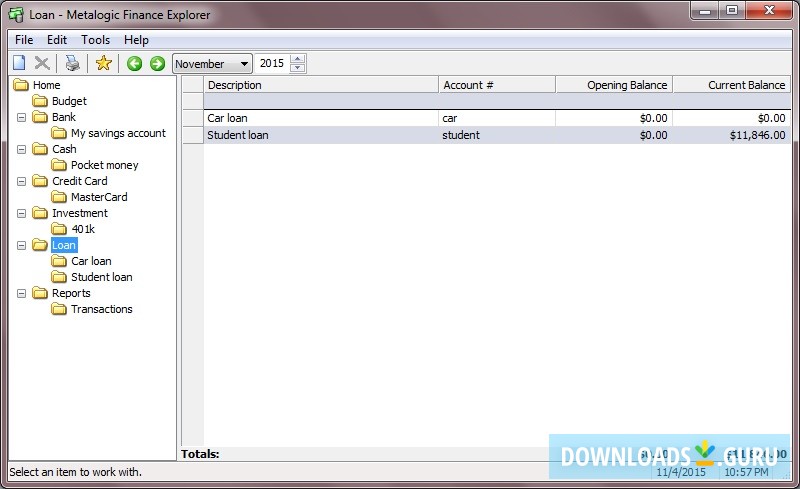Collapse the Credit Card tree node
This screenshot has width=800, height=489.
click(21, 181)
